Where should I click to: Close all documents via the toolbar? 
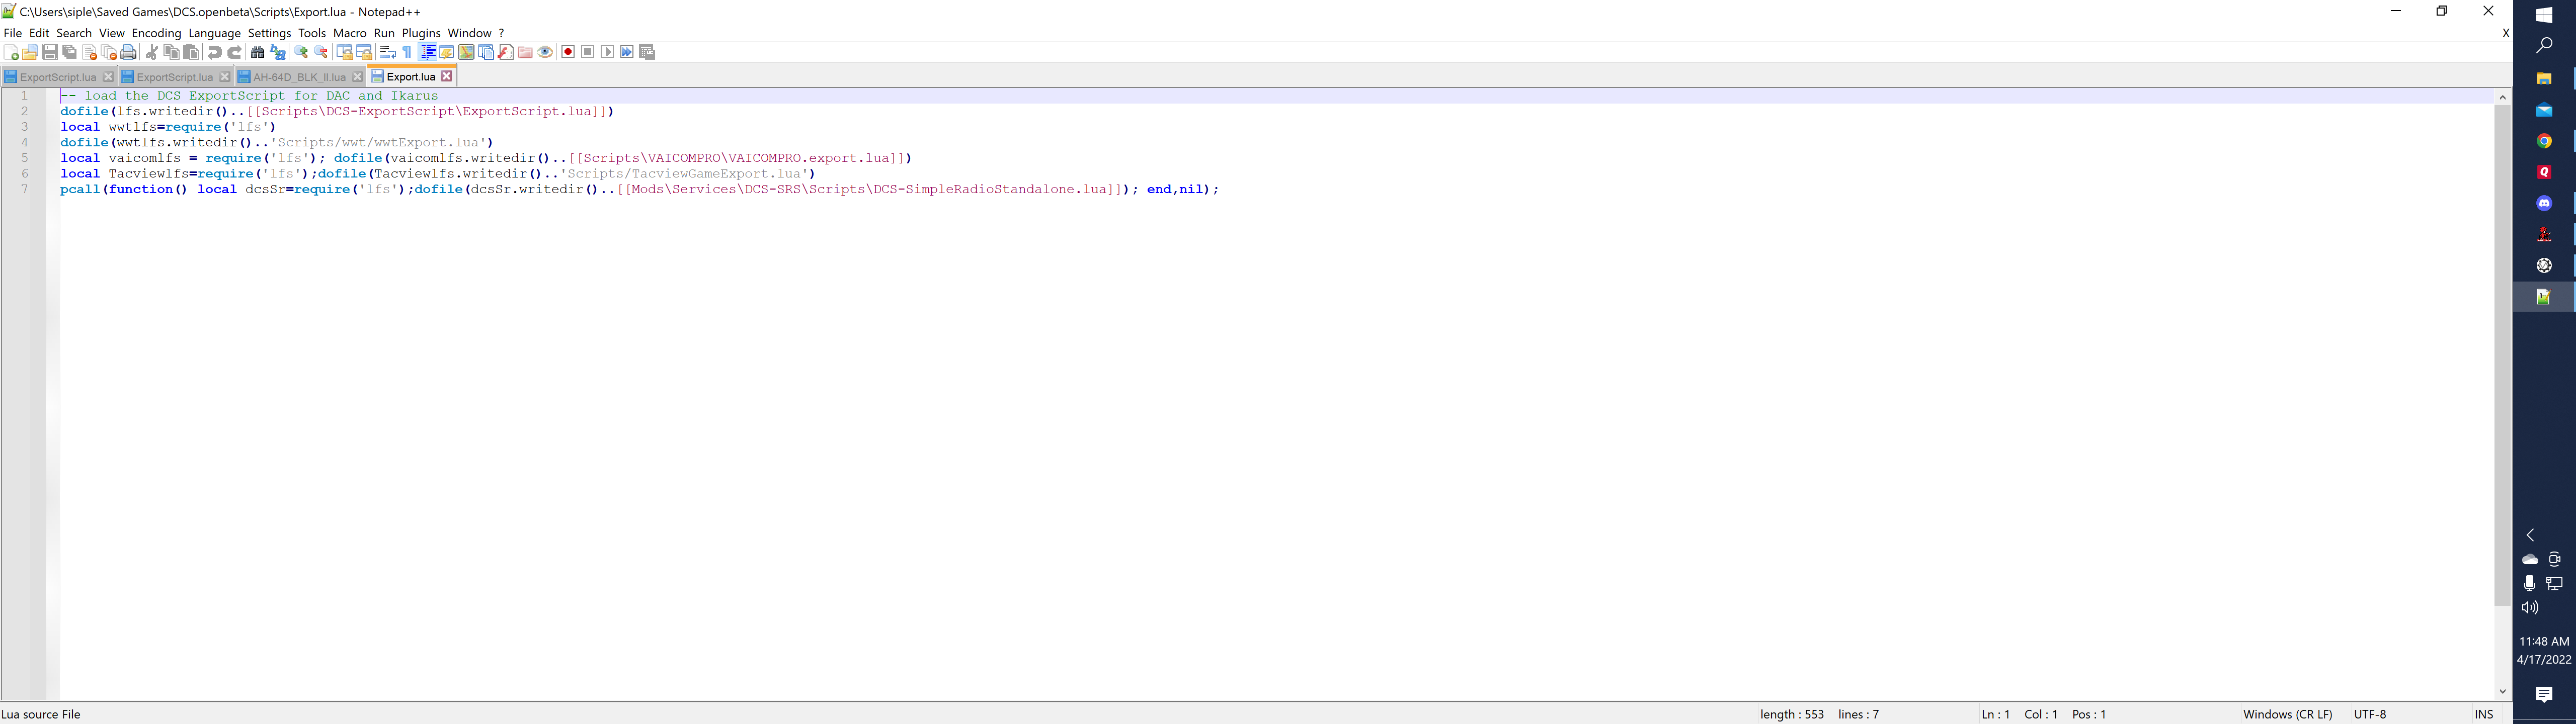click(109, 52)
